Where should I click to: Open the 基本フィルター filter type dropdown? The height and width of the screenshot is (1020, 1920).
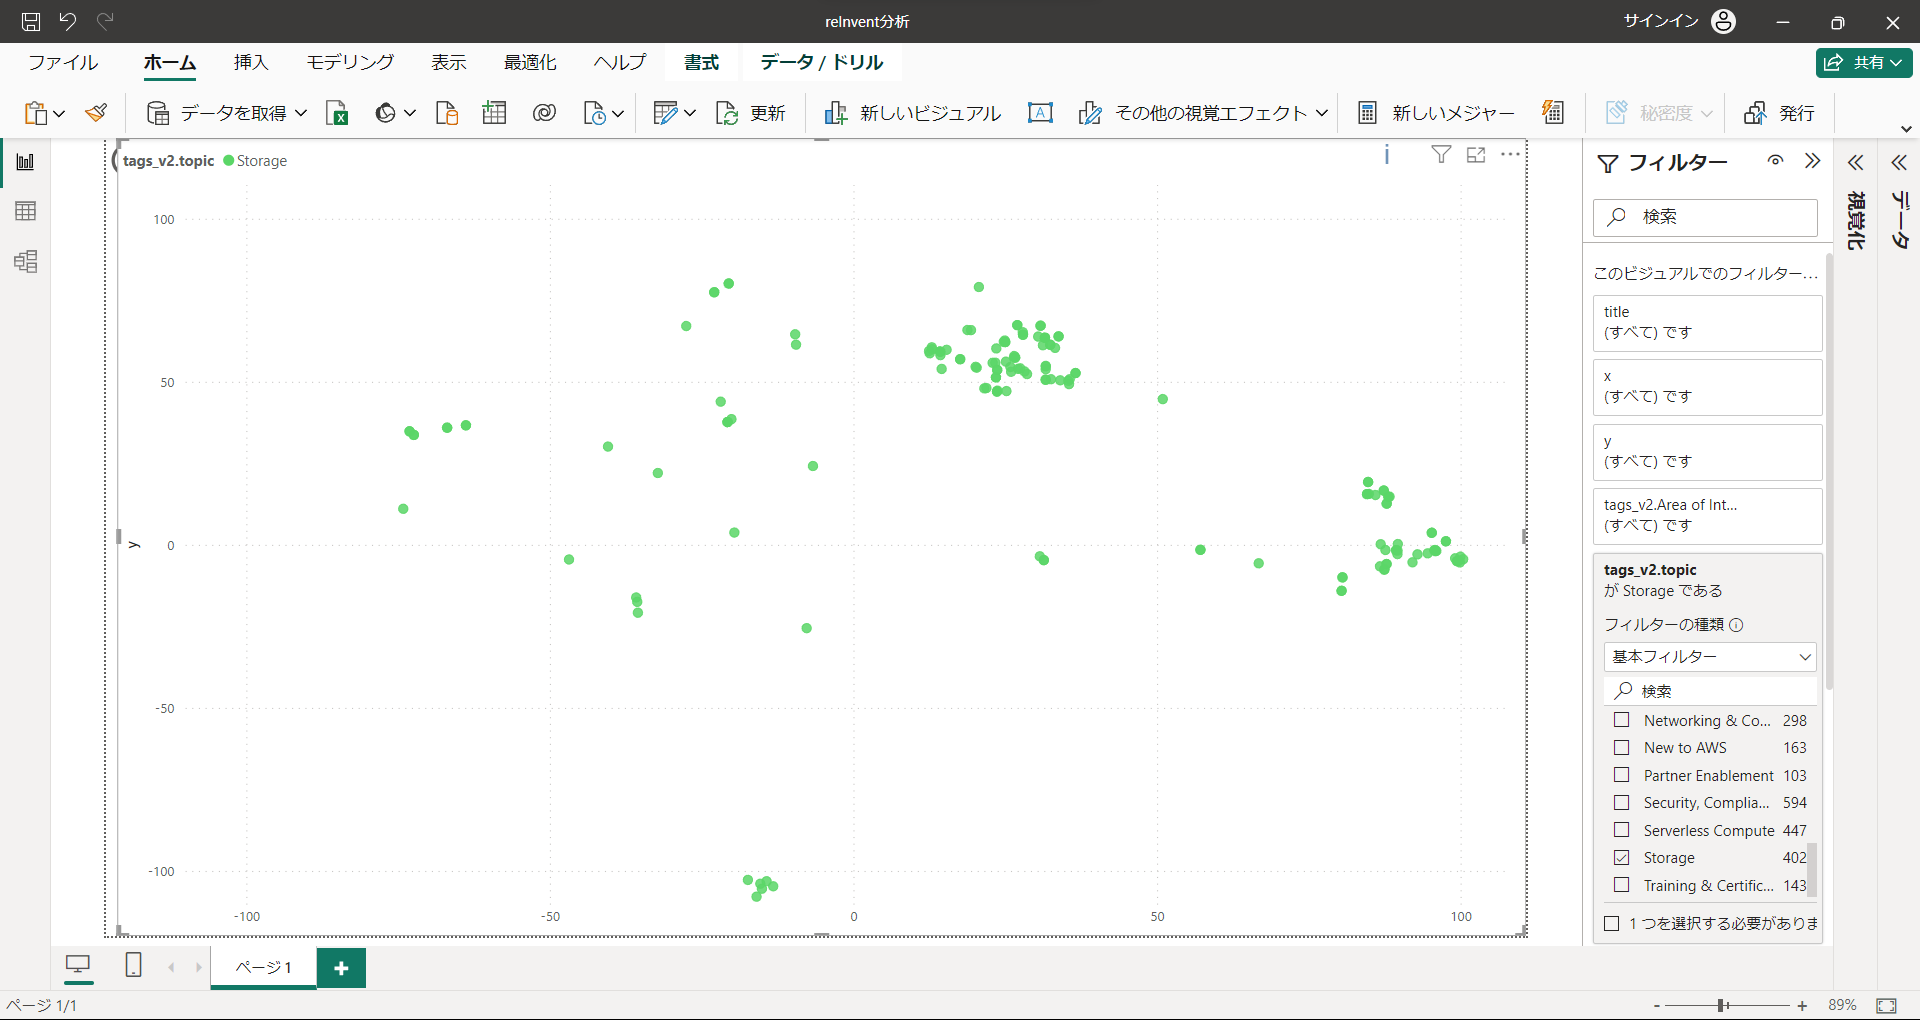pyautogui.click(x=1710, y=657)
